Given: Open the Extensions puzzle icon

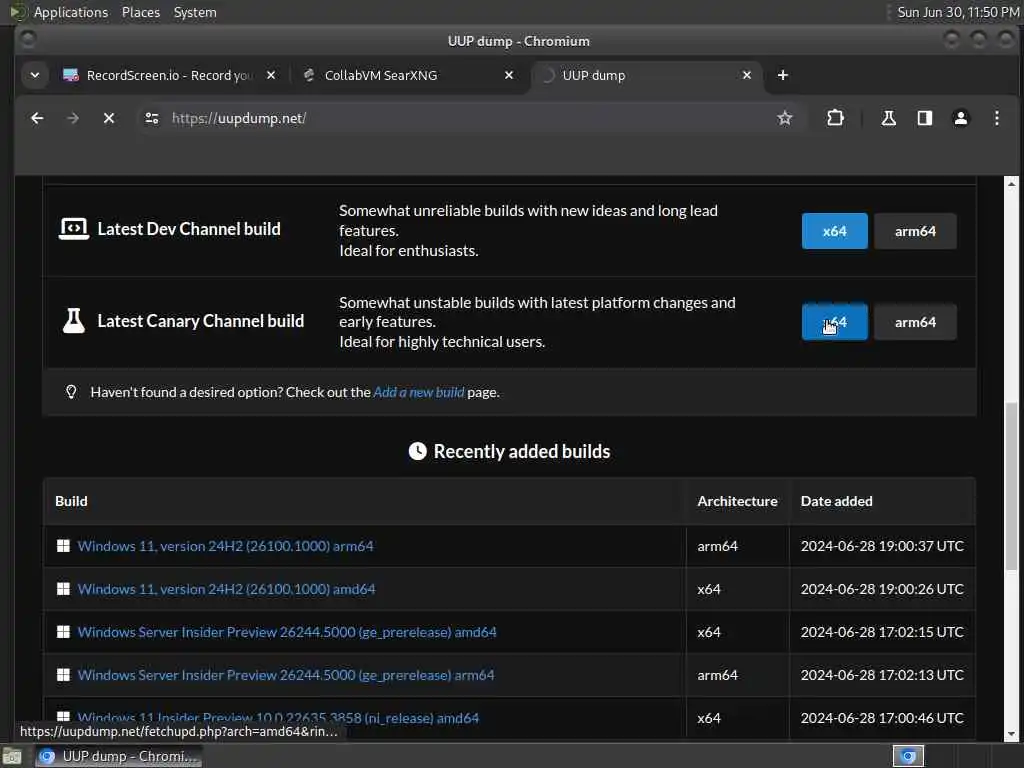Looking at the screenshot, I should 835,118.
